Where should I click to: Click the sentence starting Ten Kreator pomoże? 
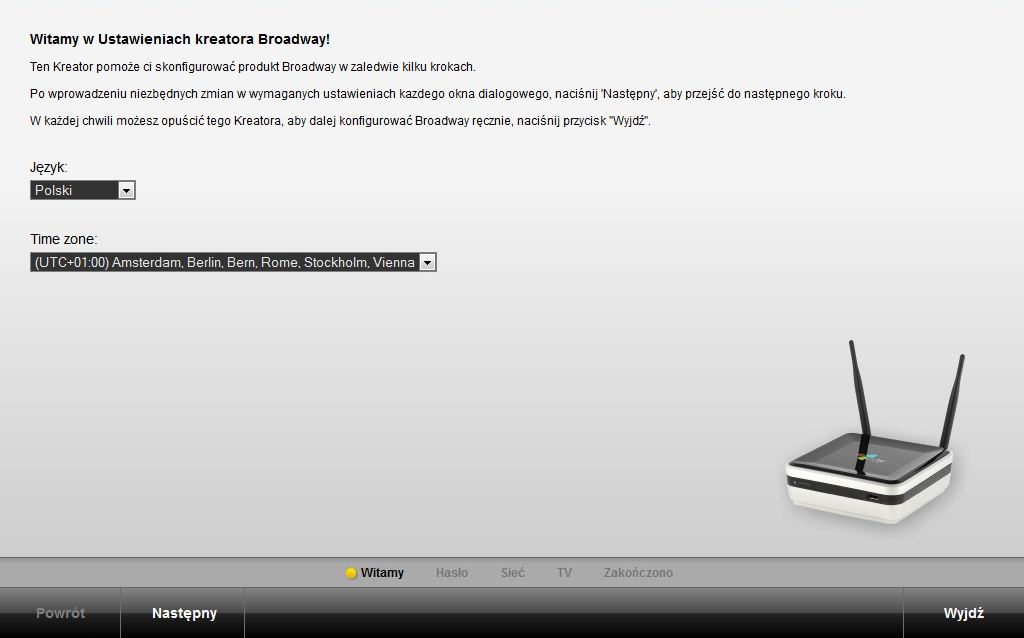[253, 67]
